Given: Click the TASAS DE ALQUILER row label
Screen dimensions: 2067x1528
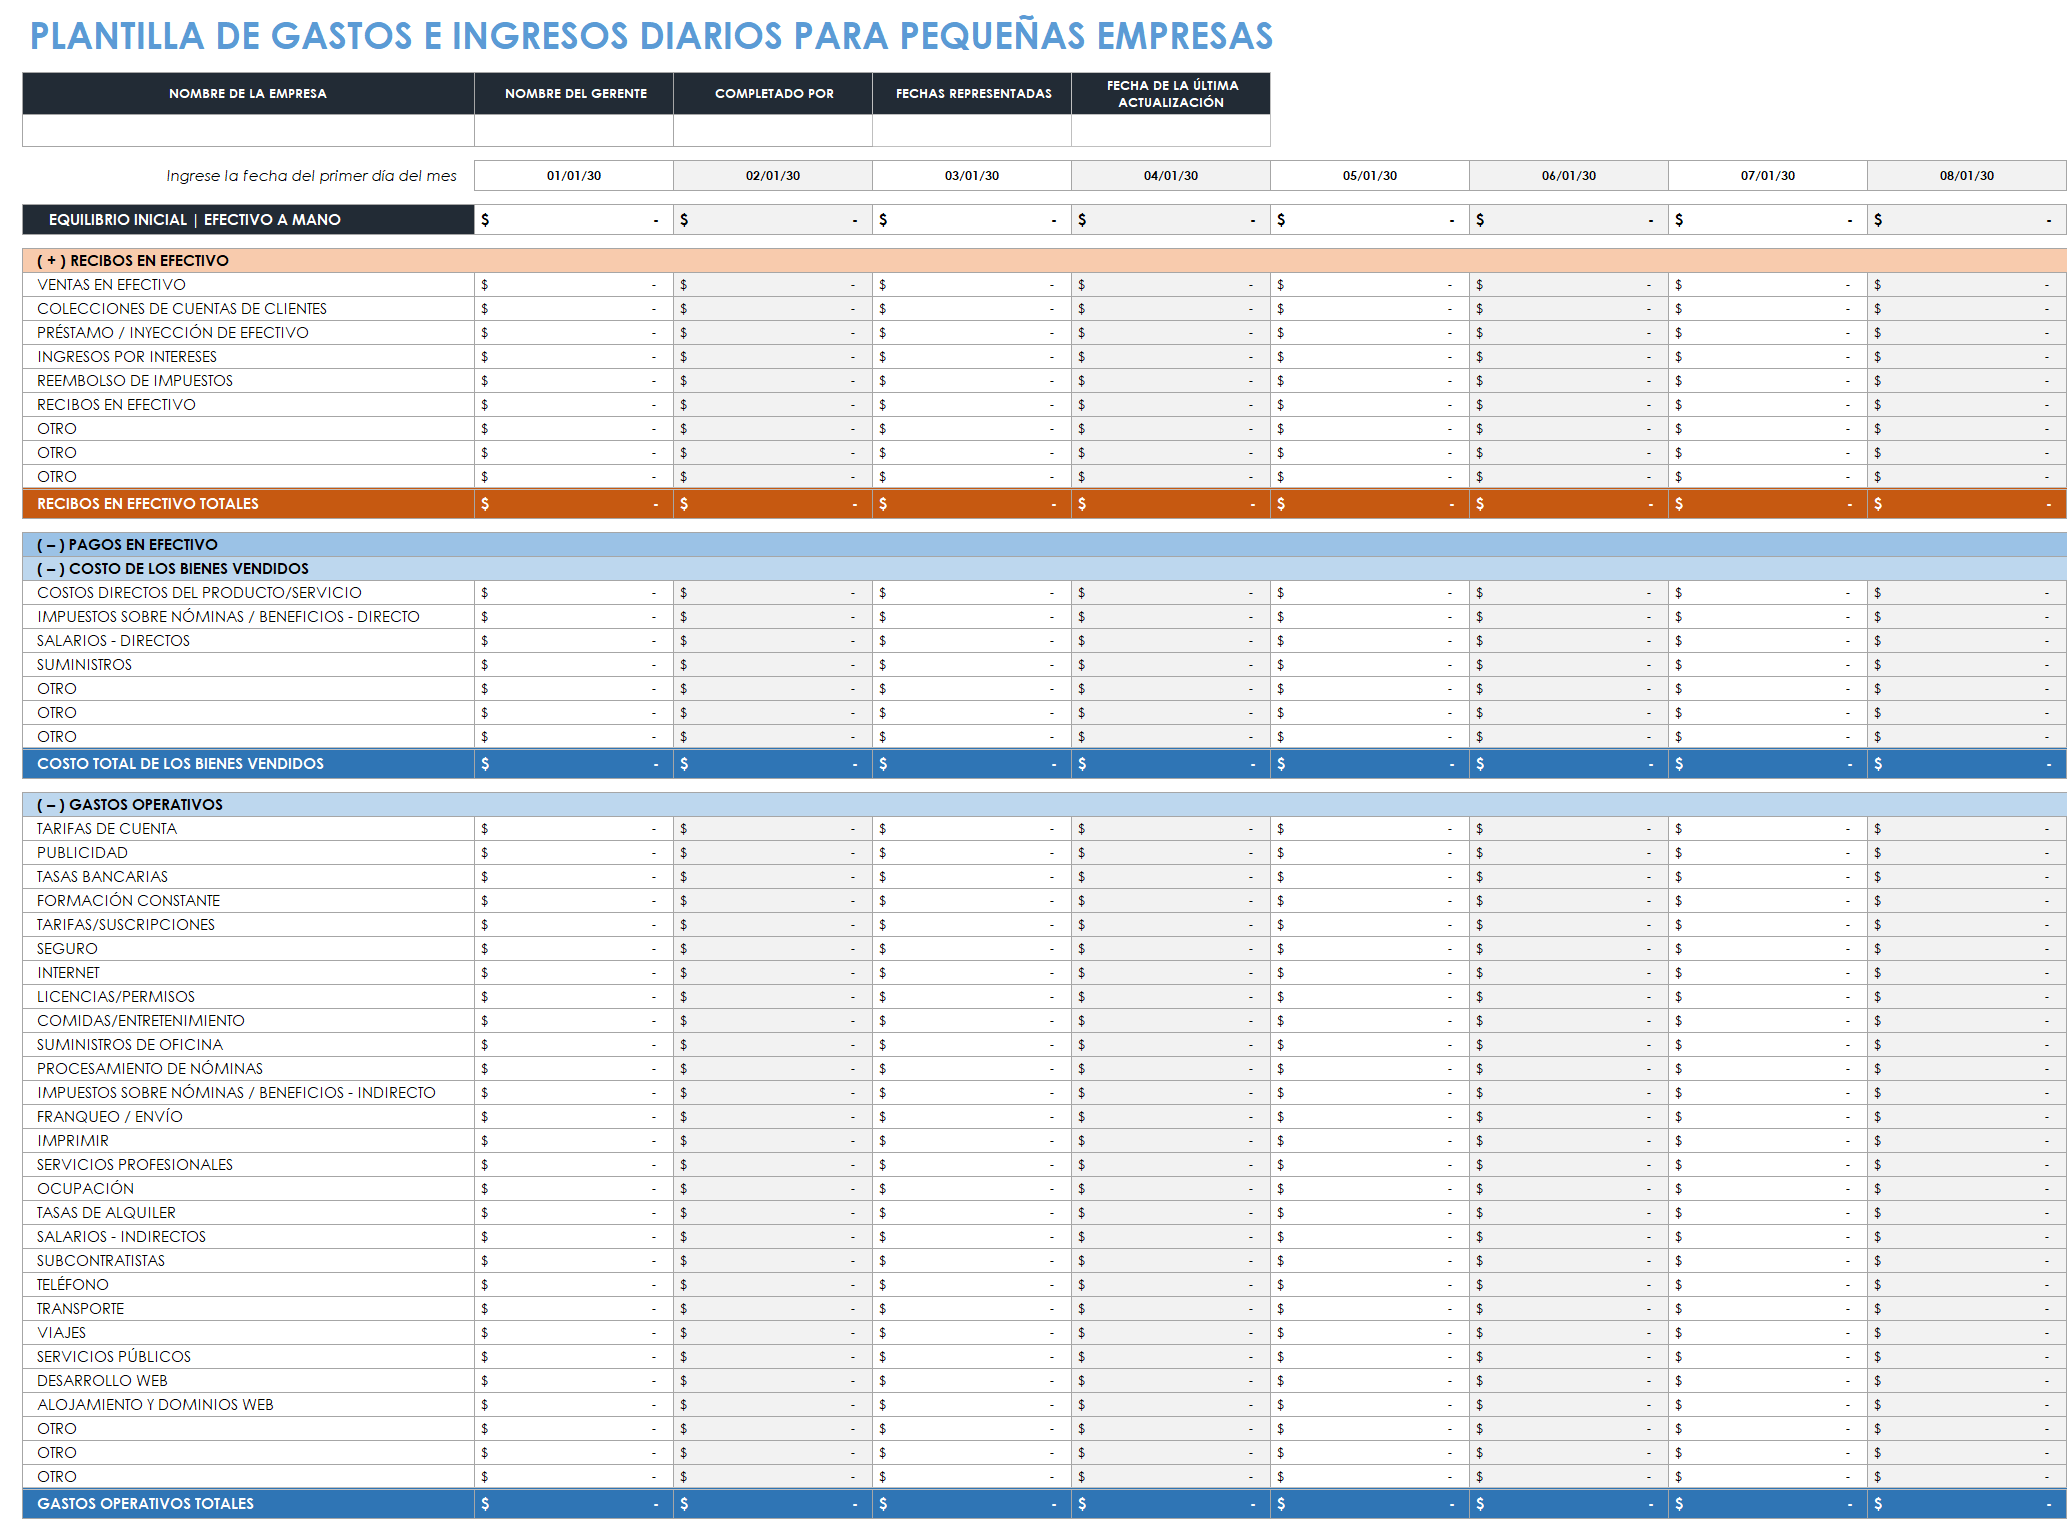Looking at the screenshot, I should [106, 1213].
